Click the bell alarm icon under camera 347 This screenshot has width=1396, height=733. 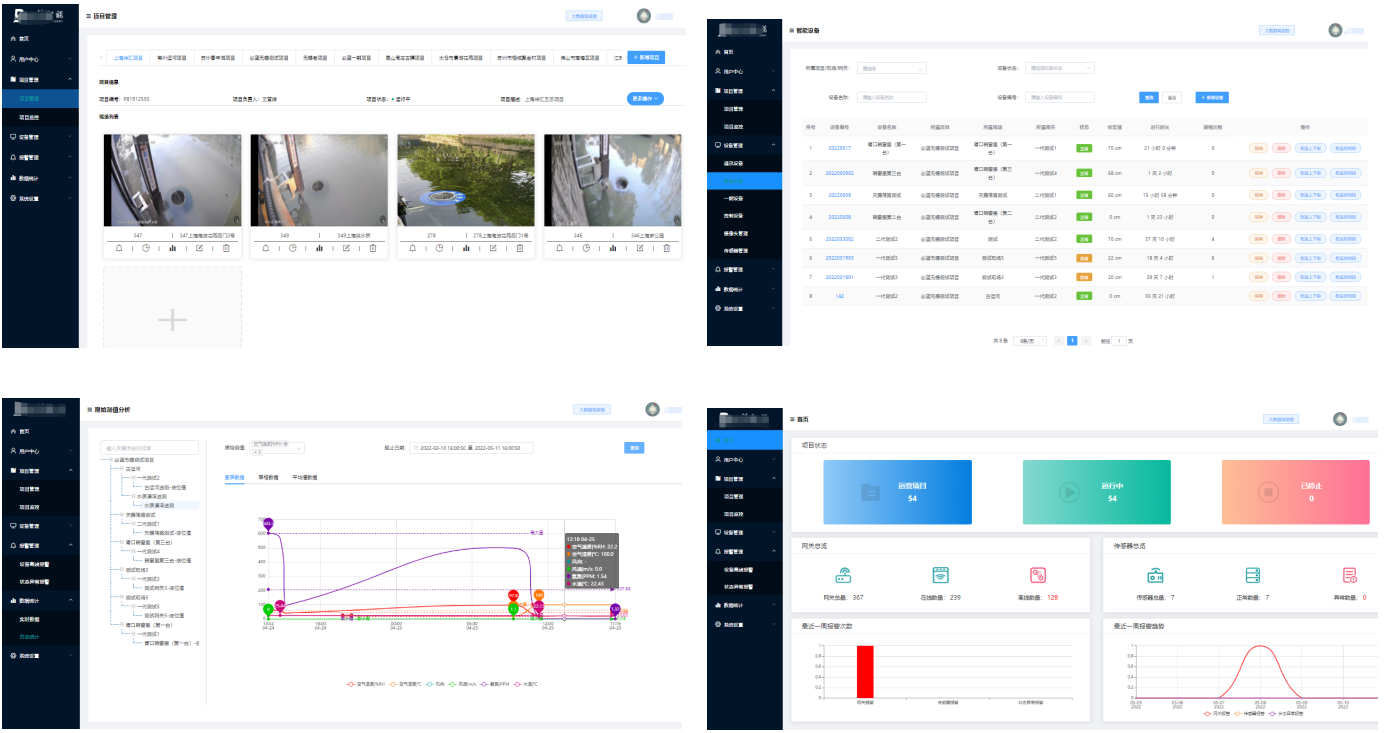click(119, 248)
